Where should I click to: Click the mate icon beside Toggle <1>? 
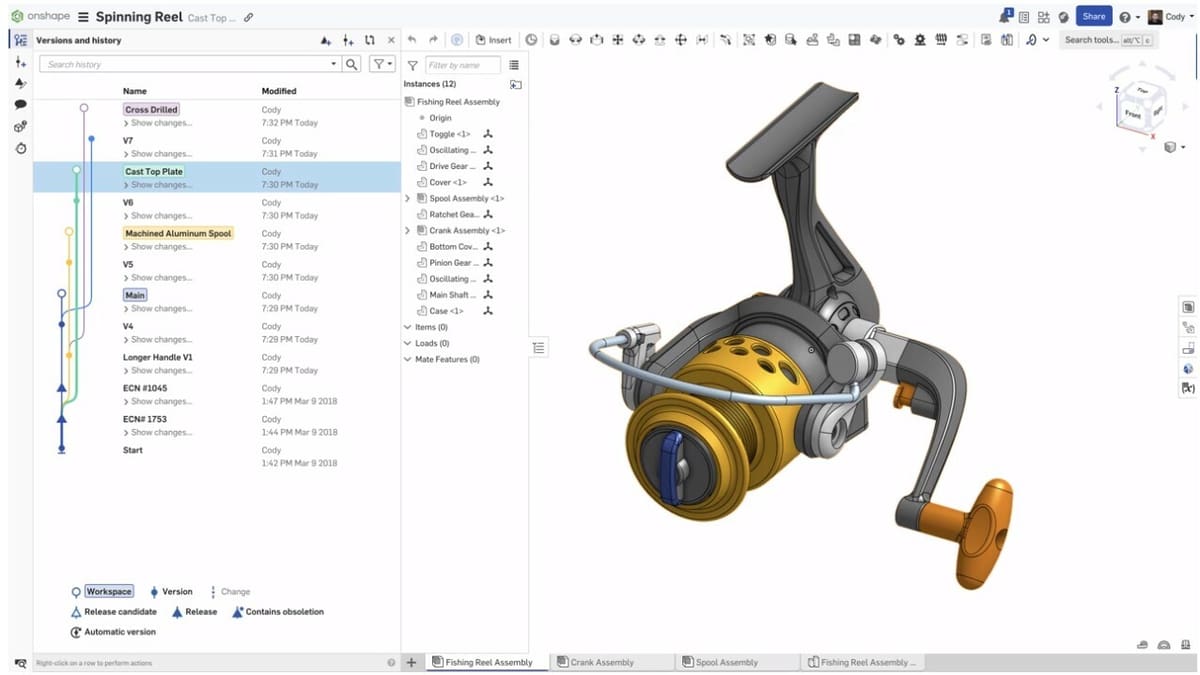tap(488, 134)
